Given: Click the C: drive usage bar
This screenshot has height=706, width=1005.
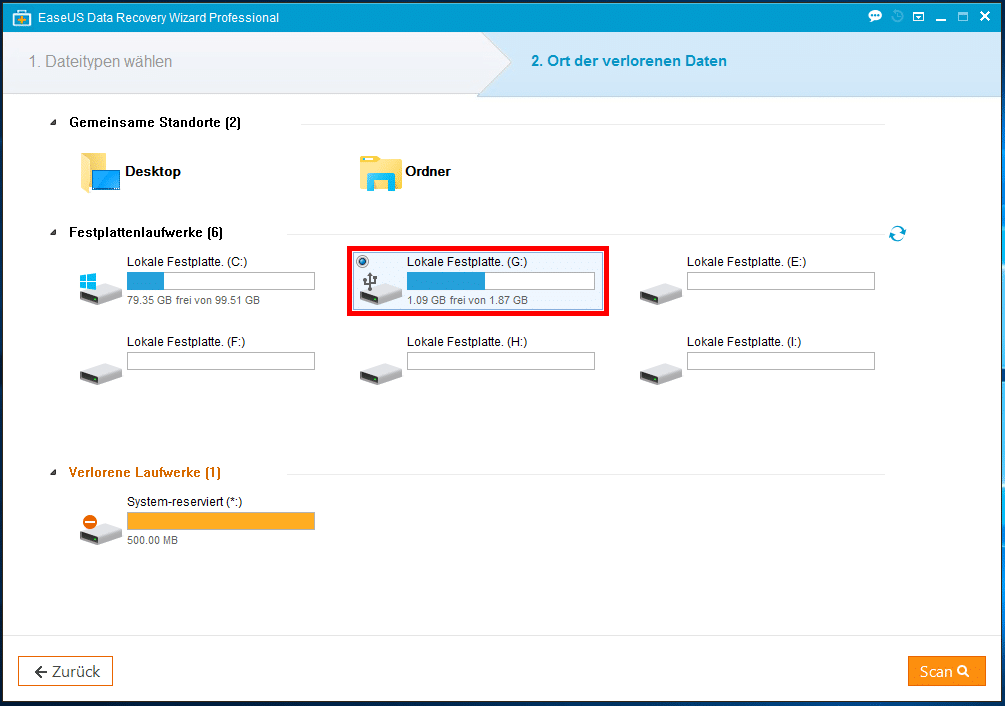Looking at the screenshot, I should point(220,281).
